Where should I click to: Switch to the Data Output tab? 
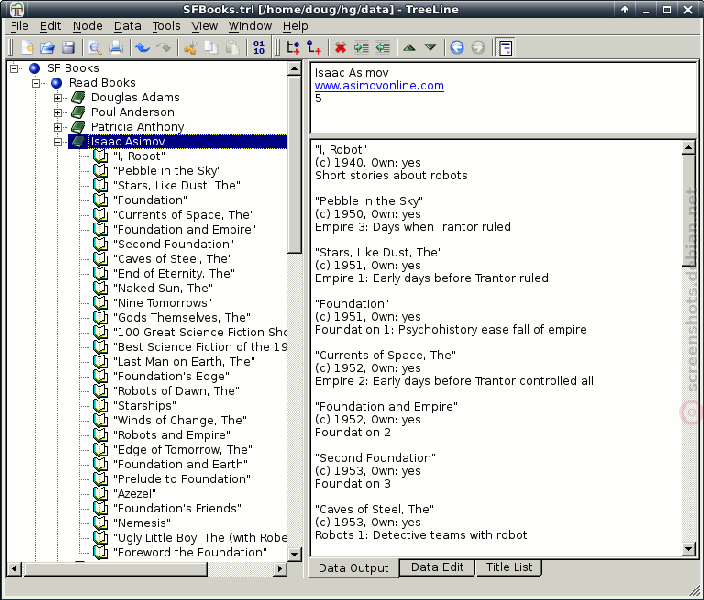click(353, 568)
